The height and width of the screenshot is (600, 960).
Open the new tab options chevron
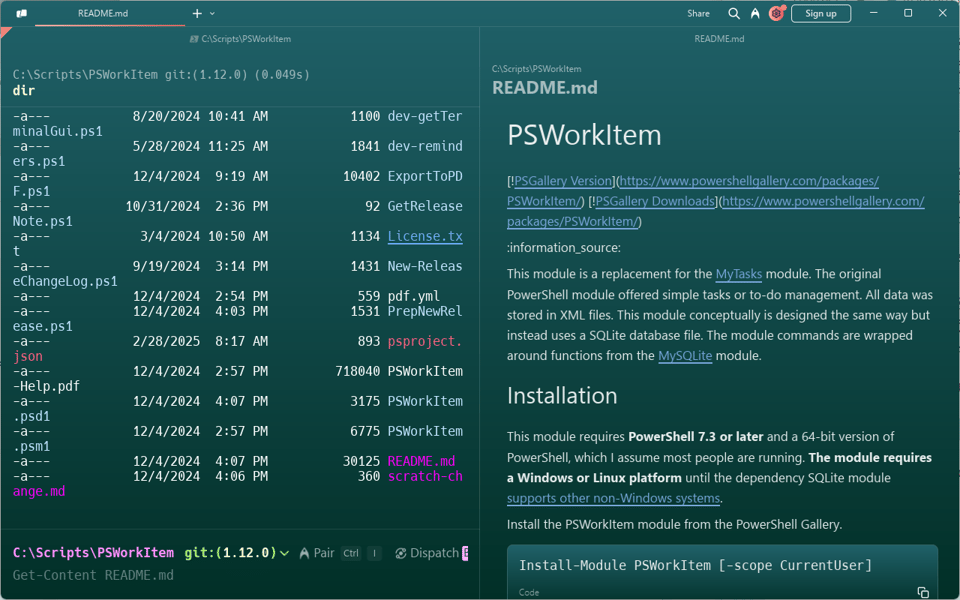[212, 13]
